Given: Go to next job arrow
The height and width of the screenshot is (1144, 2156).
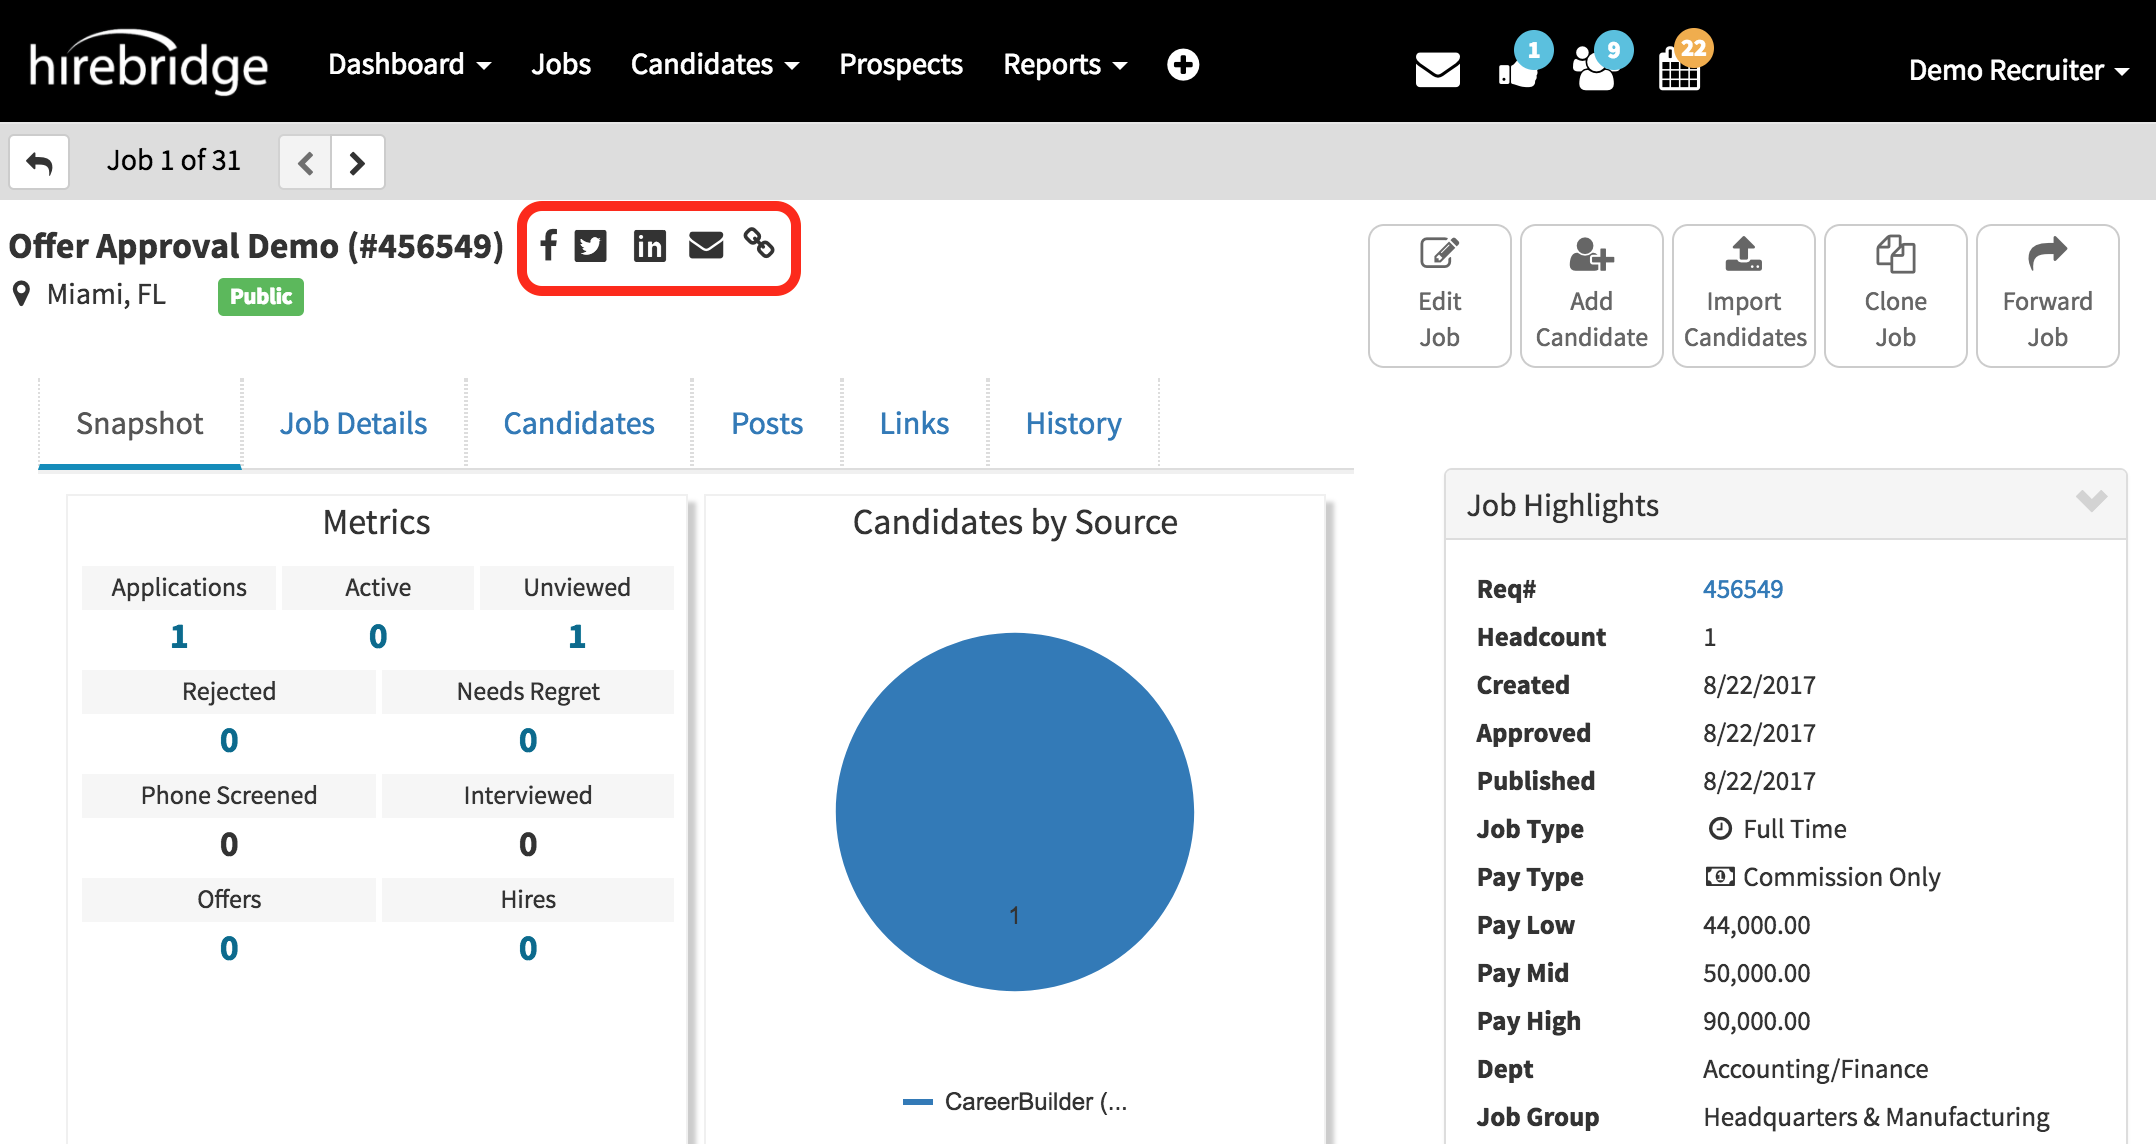Looking at the screenshot, I should (357, 162).
